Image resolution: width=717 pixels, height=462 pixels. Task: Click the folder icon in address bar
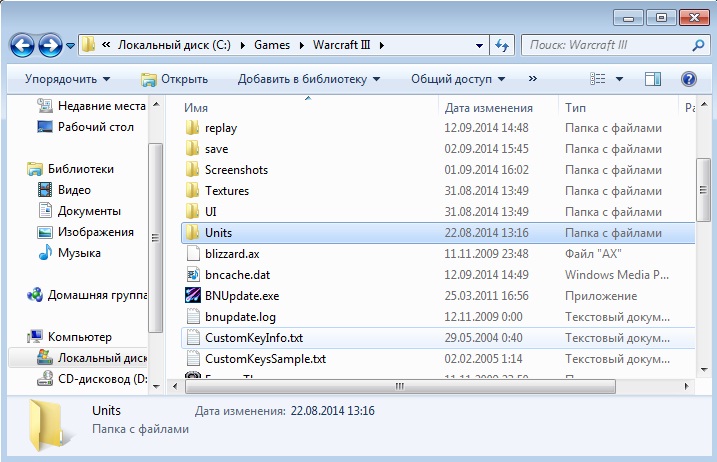pyautogui.click(x=88, y=45)
